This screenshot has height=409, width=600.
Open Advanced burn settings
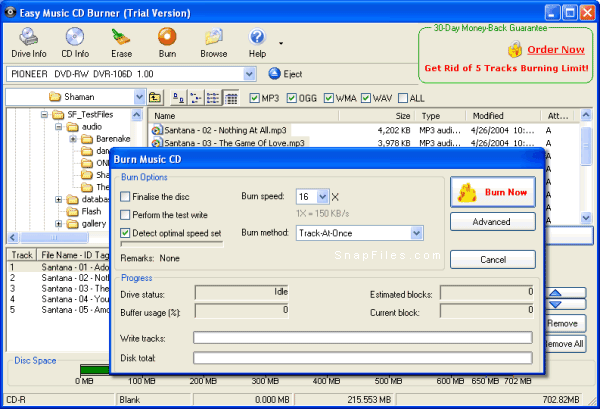493,222
